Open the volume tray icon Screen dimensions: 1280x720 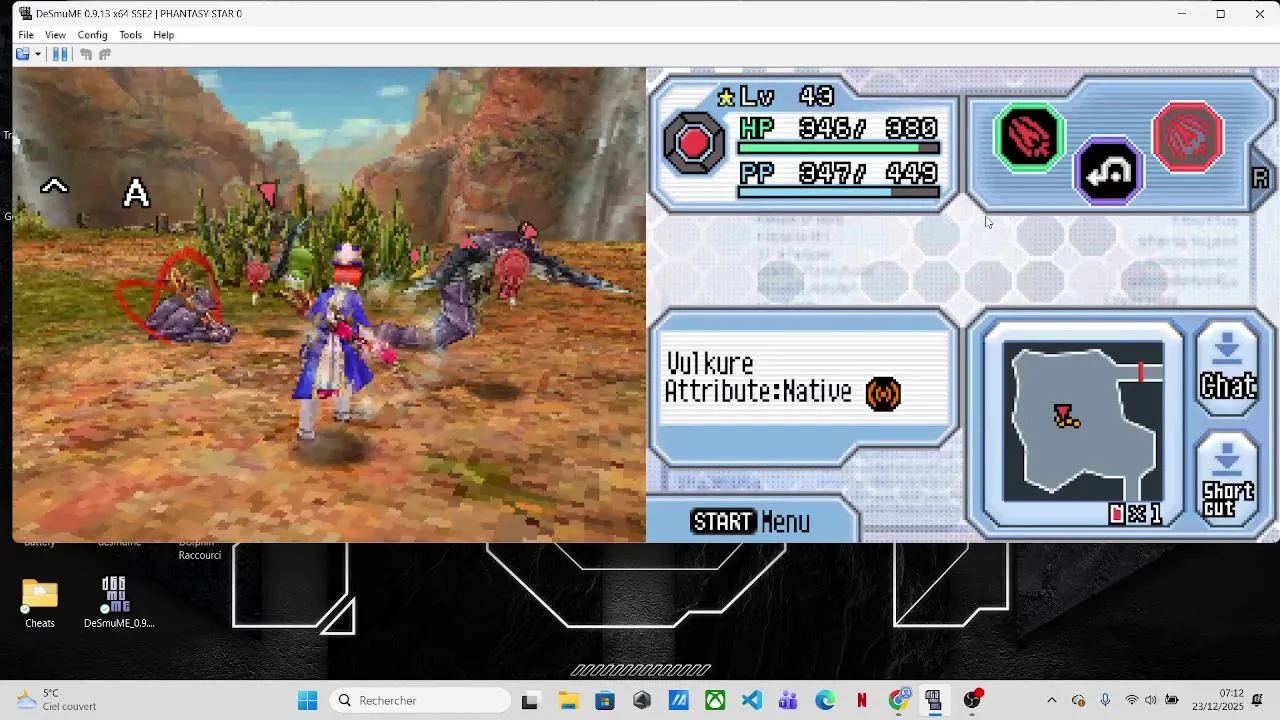point(1151,701)
